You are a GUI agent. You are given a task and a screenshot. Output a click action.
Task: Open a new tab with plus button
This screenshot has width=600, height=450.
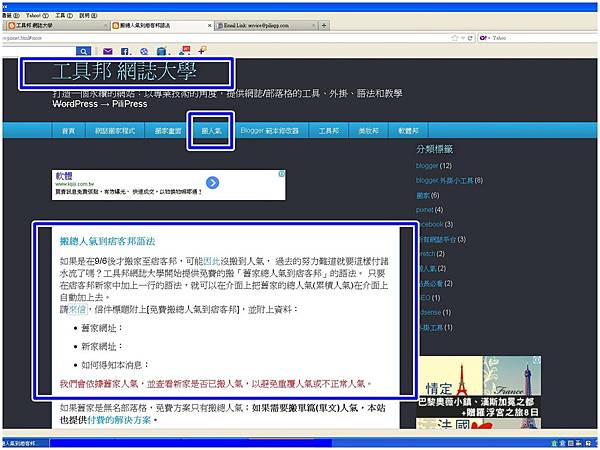coord(324,25)
